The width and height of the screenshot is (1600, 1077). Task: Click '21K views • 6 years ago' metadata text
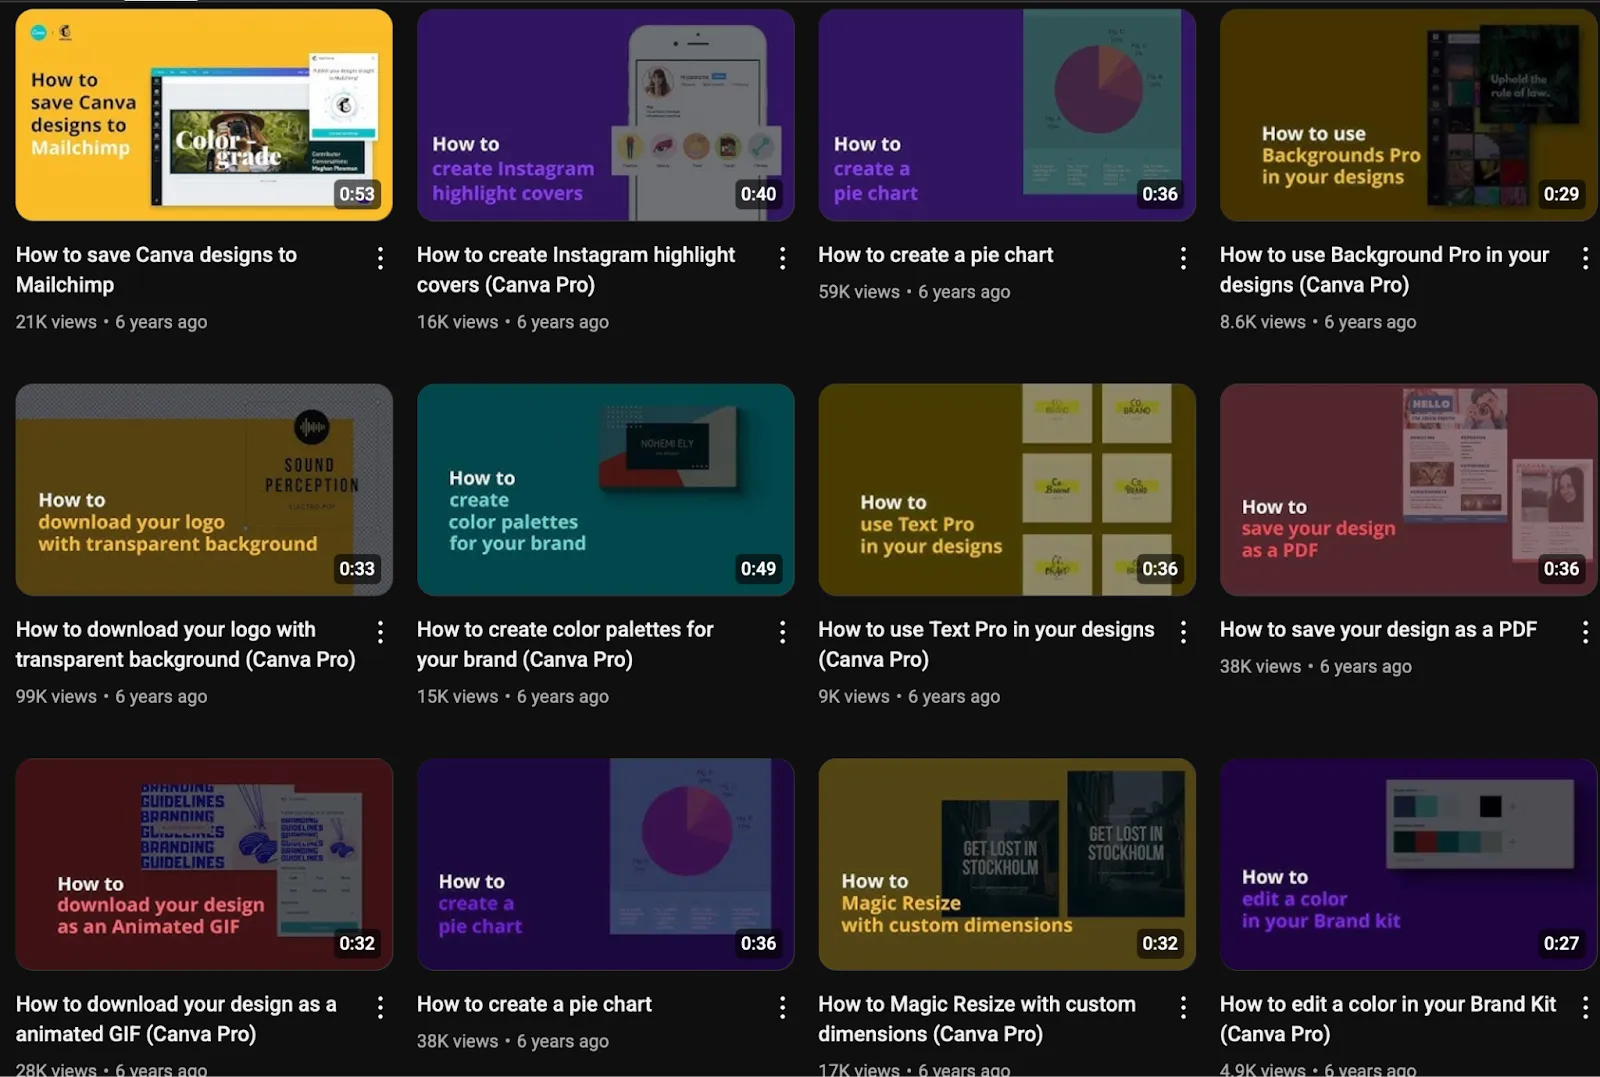[111, 322]
